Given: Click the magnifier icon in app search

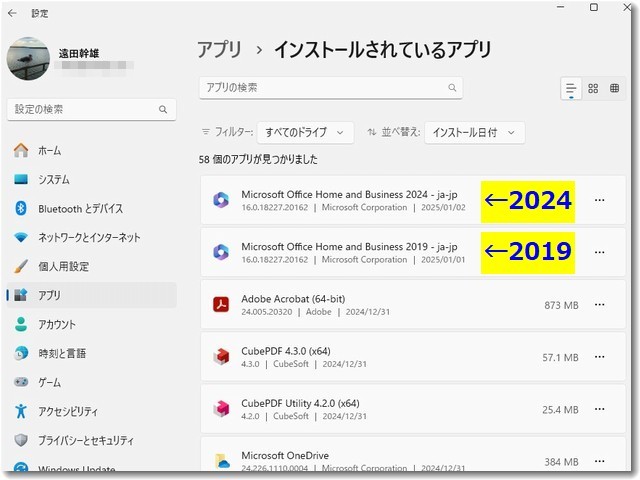Looking at the screenshot, I should click(x=452, y=88).
